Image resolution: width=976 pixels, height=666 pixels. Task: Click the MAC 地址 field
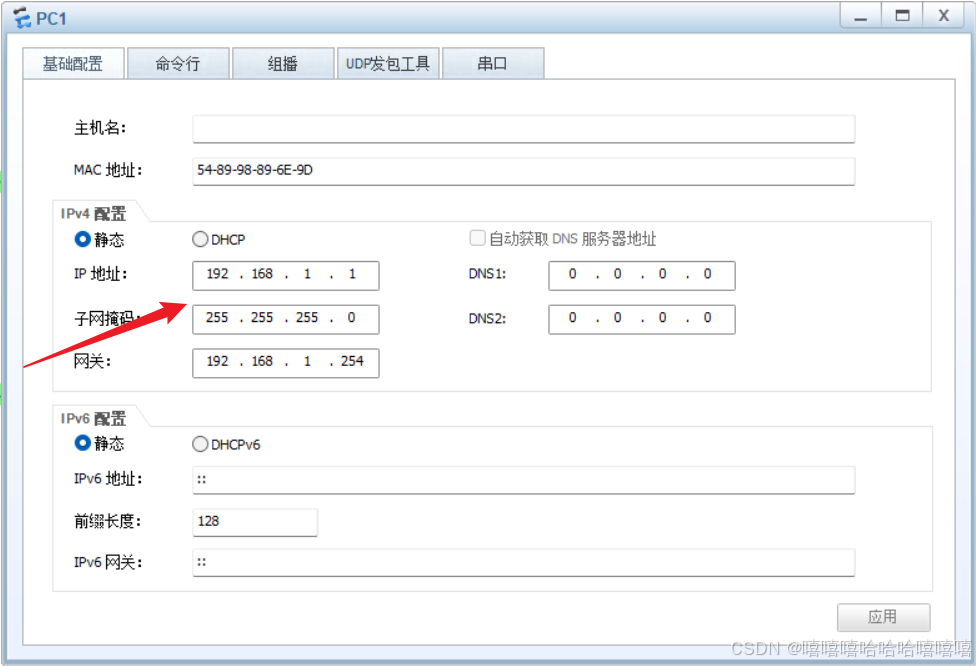click(523, 171)
